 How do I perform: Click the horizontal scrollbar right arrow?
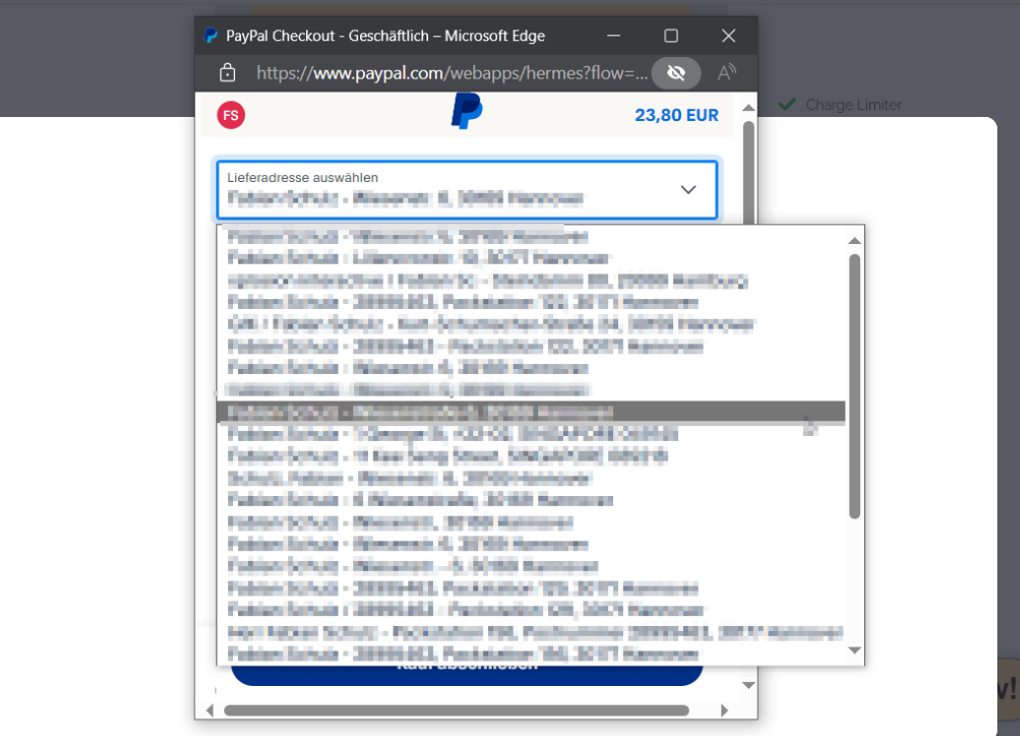tap(724, 710)
